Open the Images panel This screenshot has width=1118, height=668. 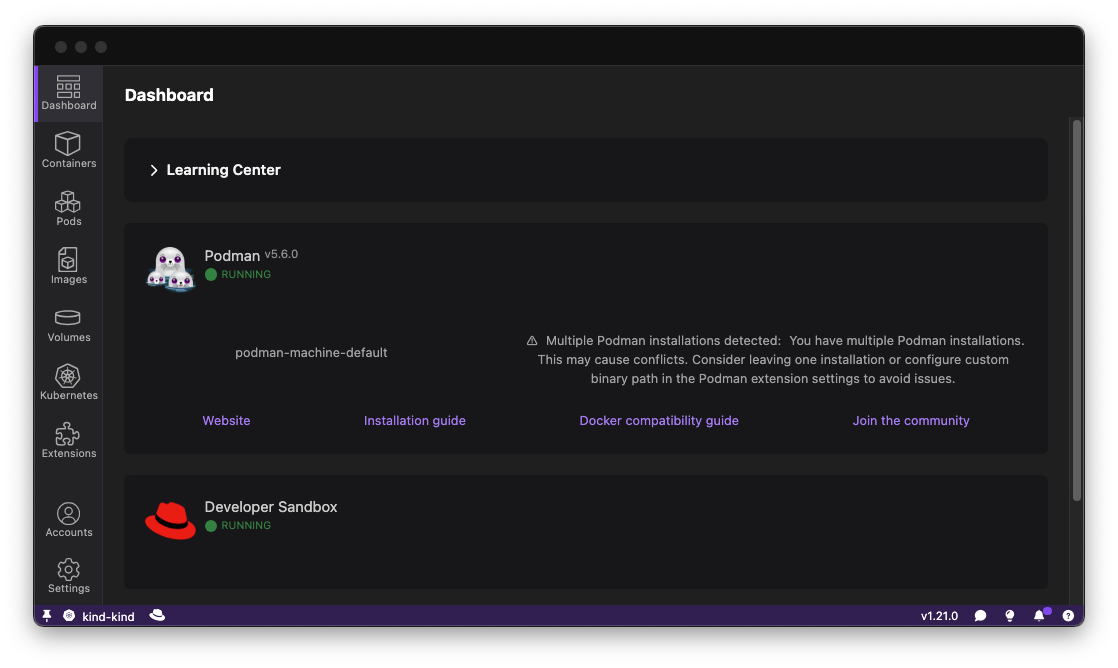click(x=68, y=266)
